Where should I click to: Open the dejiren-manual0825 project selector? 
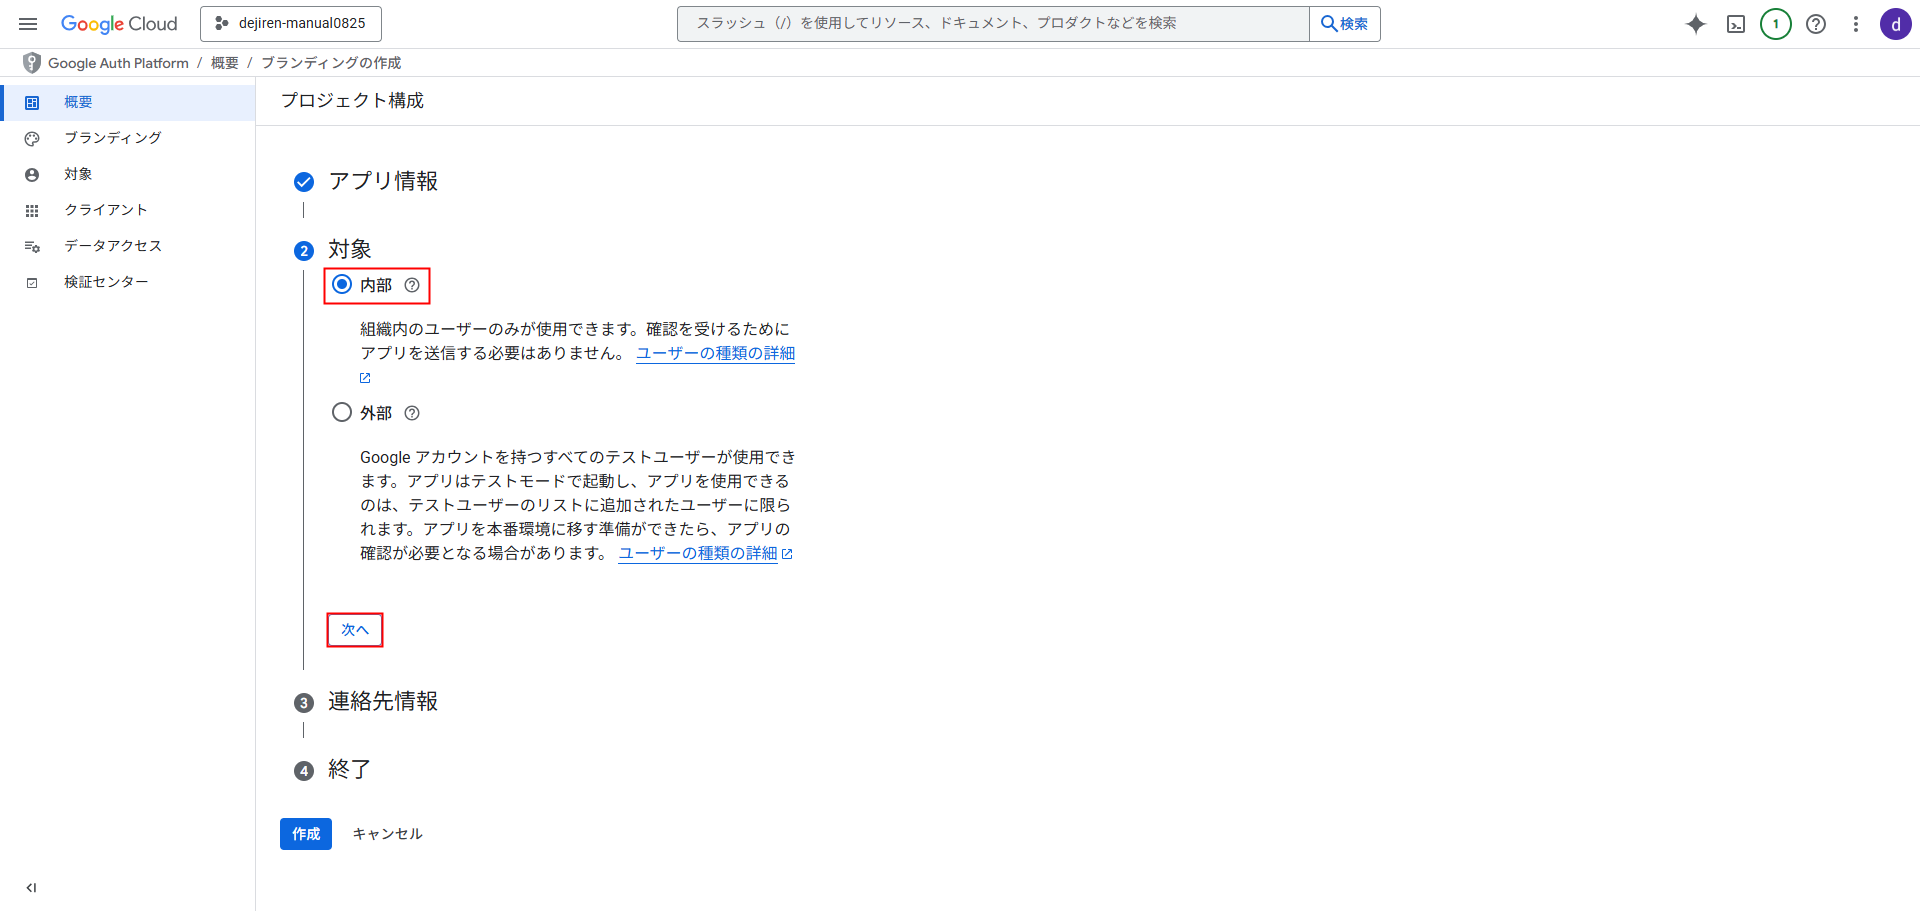pos(291,23)
